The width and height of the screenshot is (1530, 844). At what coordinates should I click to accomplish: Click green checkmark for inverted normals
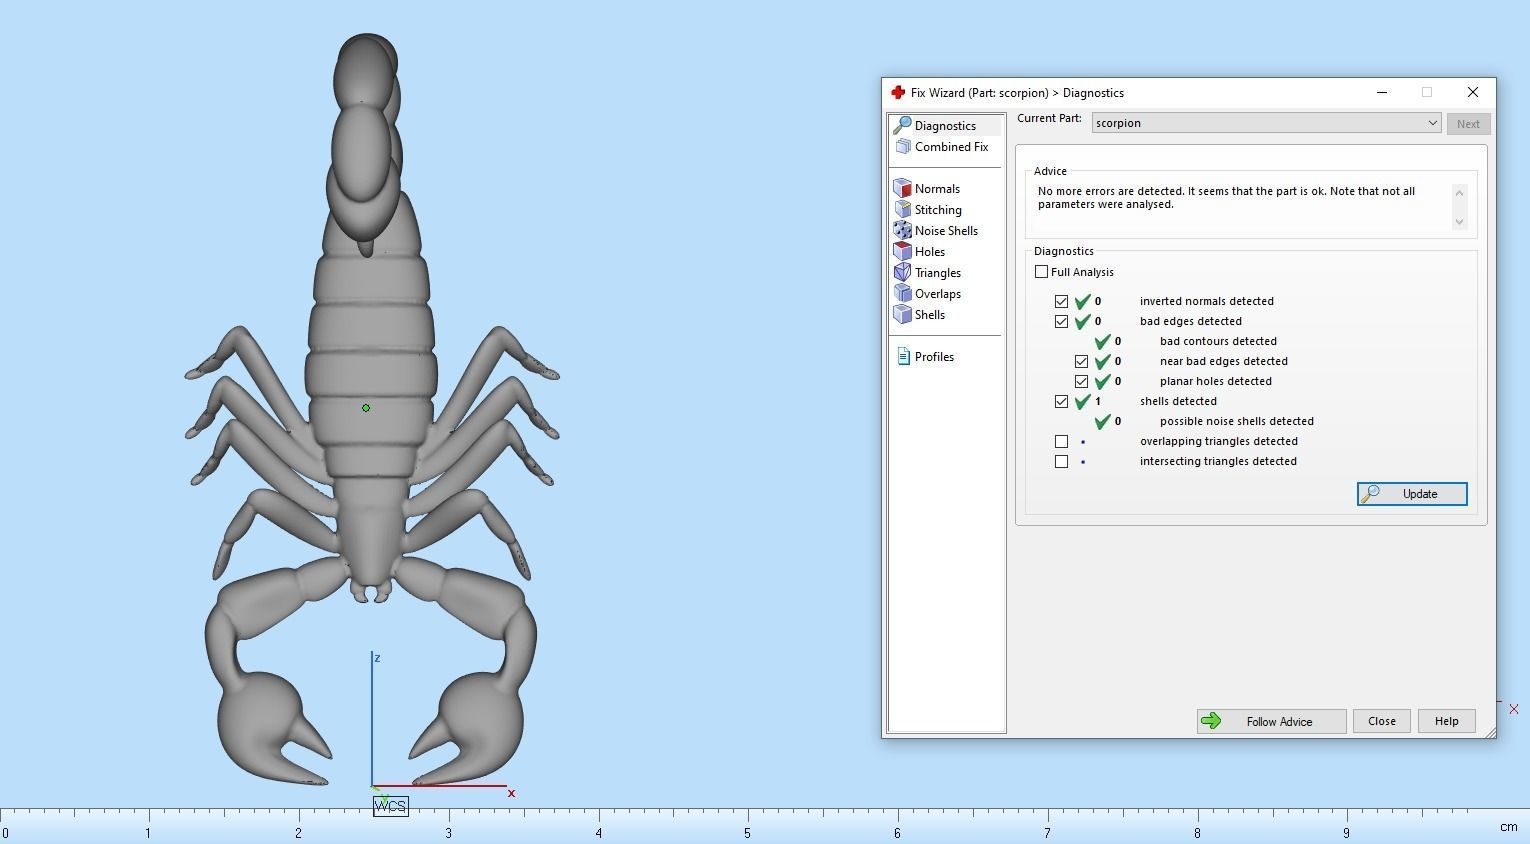coord(1082,301)
